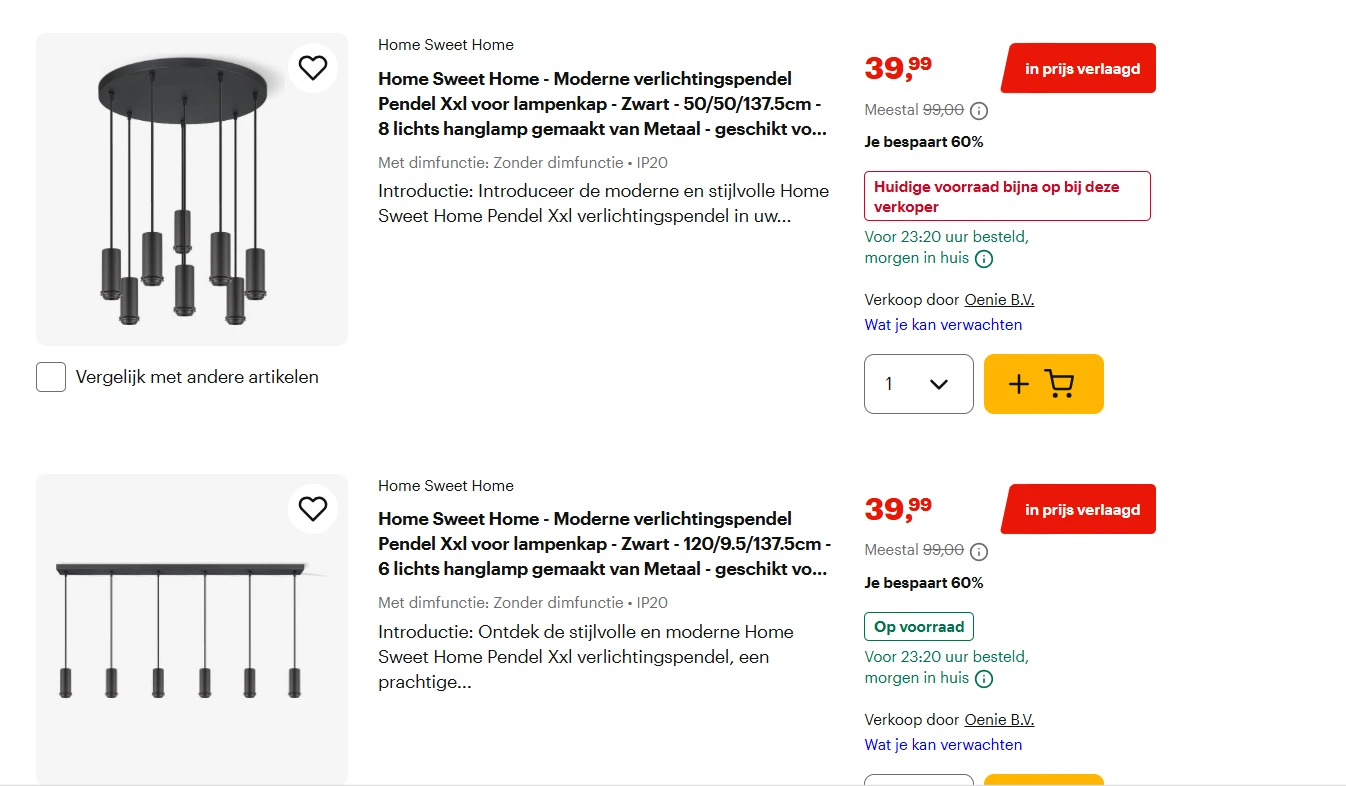
Task: Open info icon next to first 99,00 price
Action: click(x=980, y=111)
